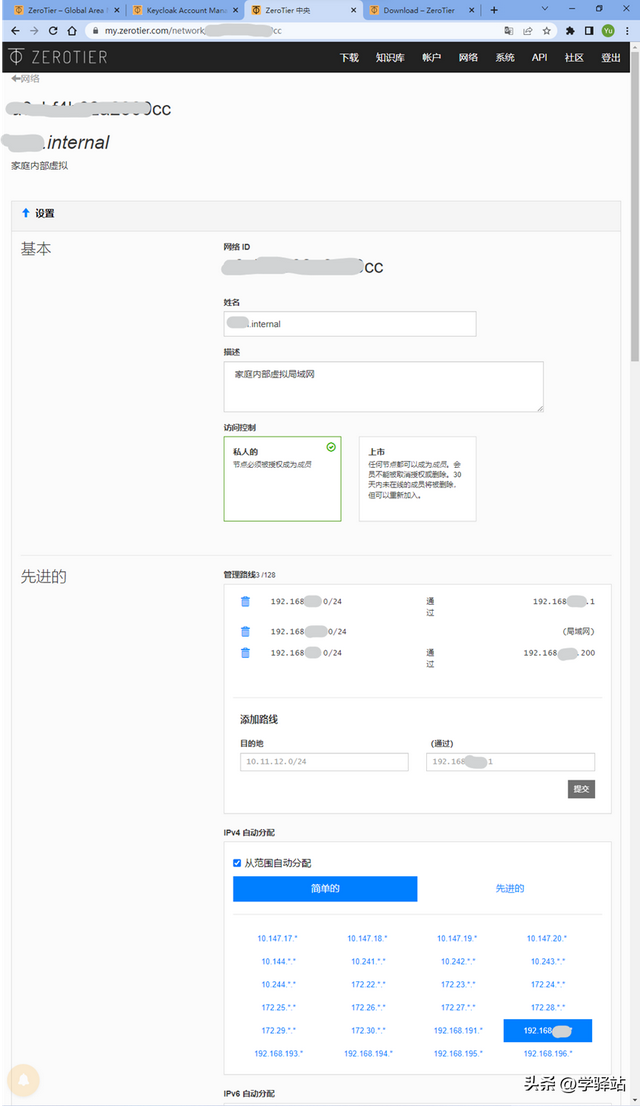Select 私人的 access control option
Screen dimensions: 640x1106
[x=282, y=479]
